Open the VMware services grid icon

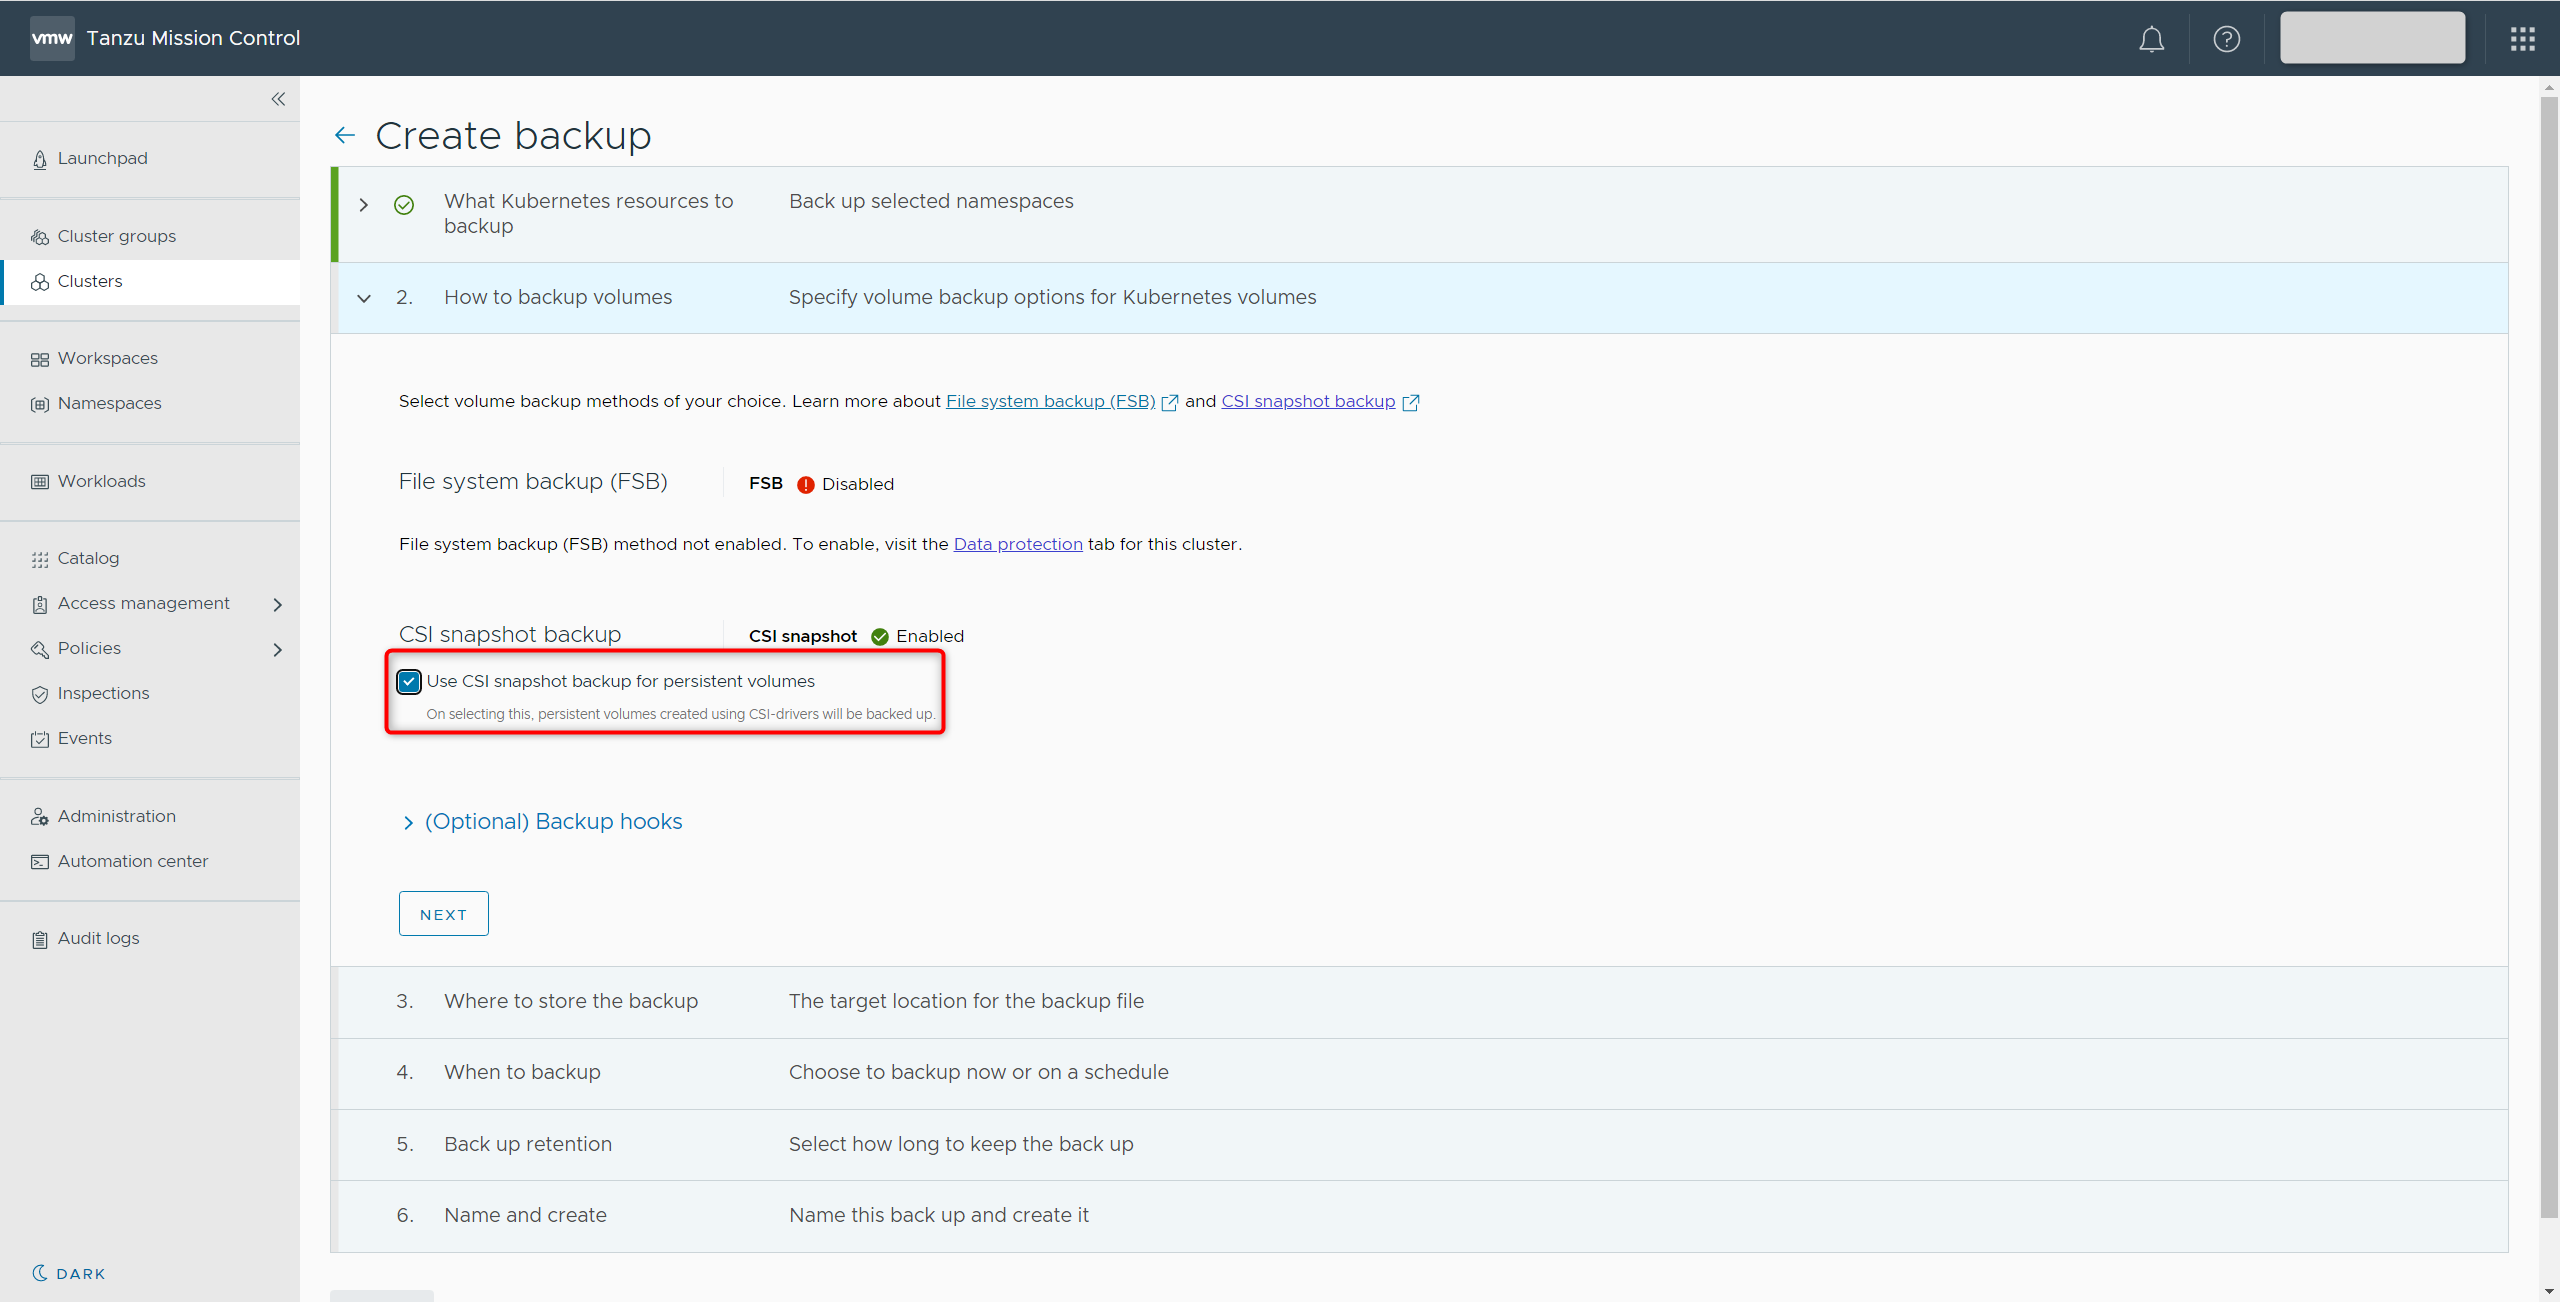(x=2522, y=39)
